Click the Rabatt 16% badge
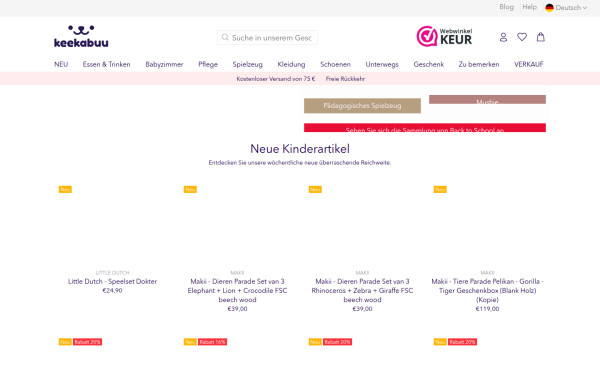Viewport: 600px width, 375px height. pyautogui.click(x=212, y=342)
